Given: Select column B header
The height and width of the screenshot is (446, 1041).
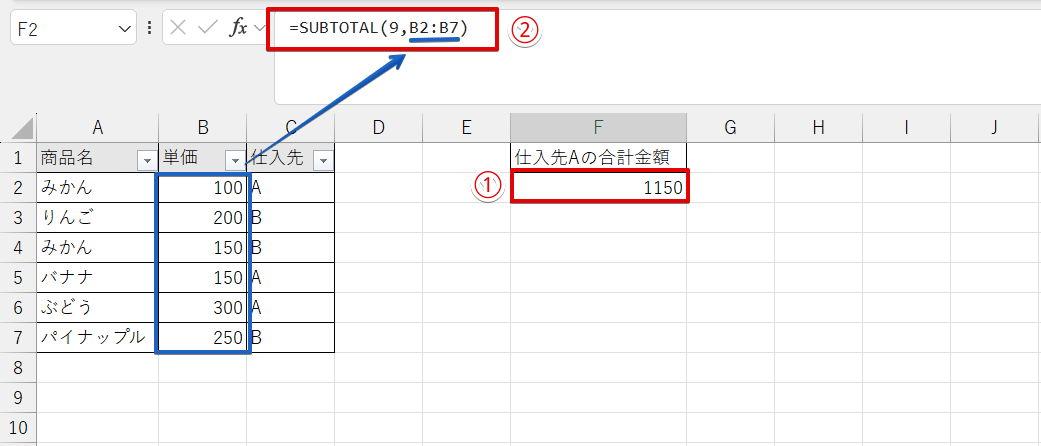Looking at the screenshot, I should click(x=202, y=127).
